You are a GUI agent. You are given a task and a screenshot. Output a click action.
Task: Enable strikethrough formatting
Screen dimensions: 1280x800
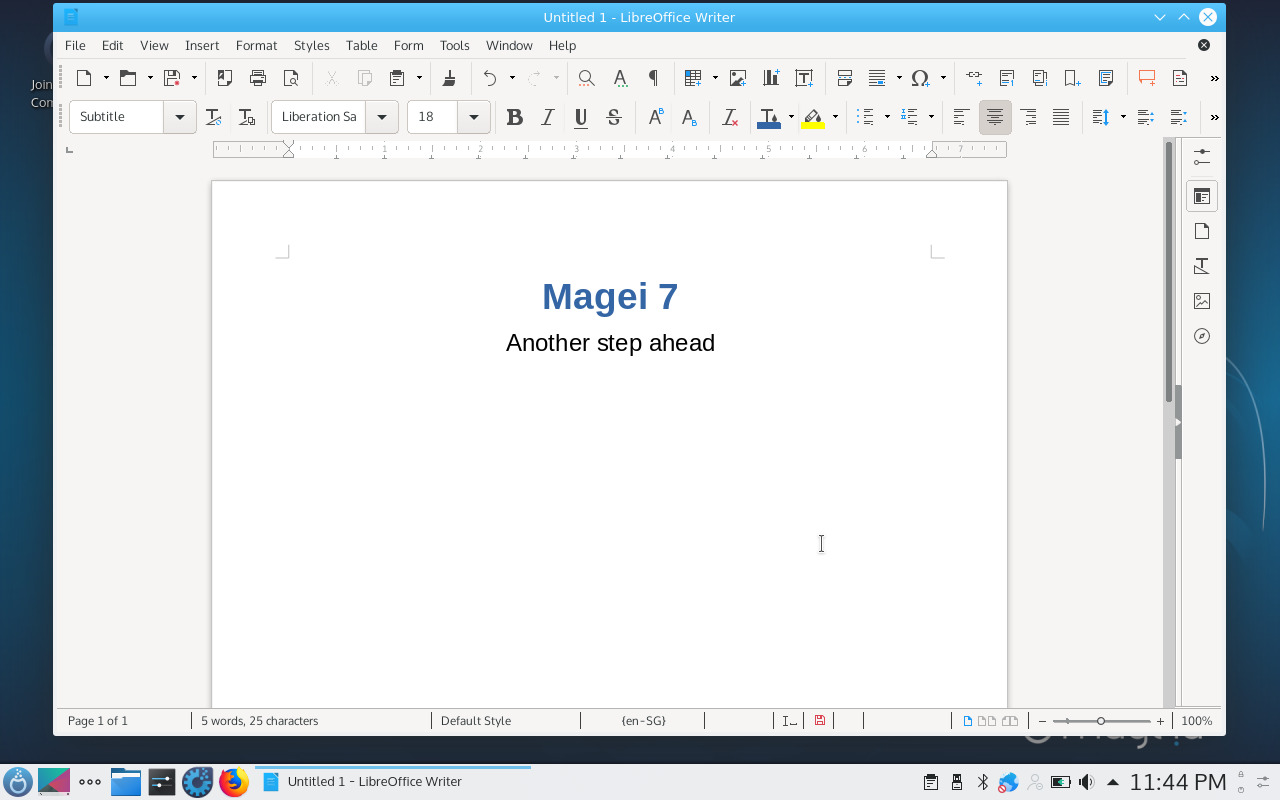pyautogui.click(x=613, y=117)
